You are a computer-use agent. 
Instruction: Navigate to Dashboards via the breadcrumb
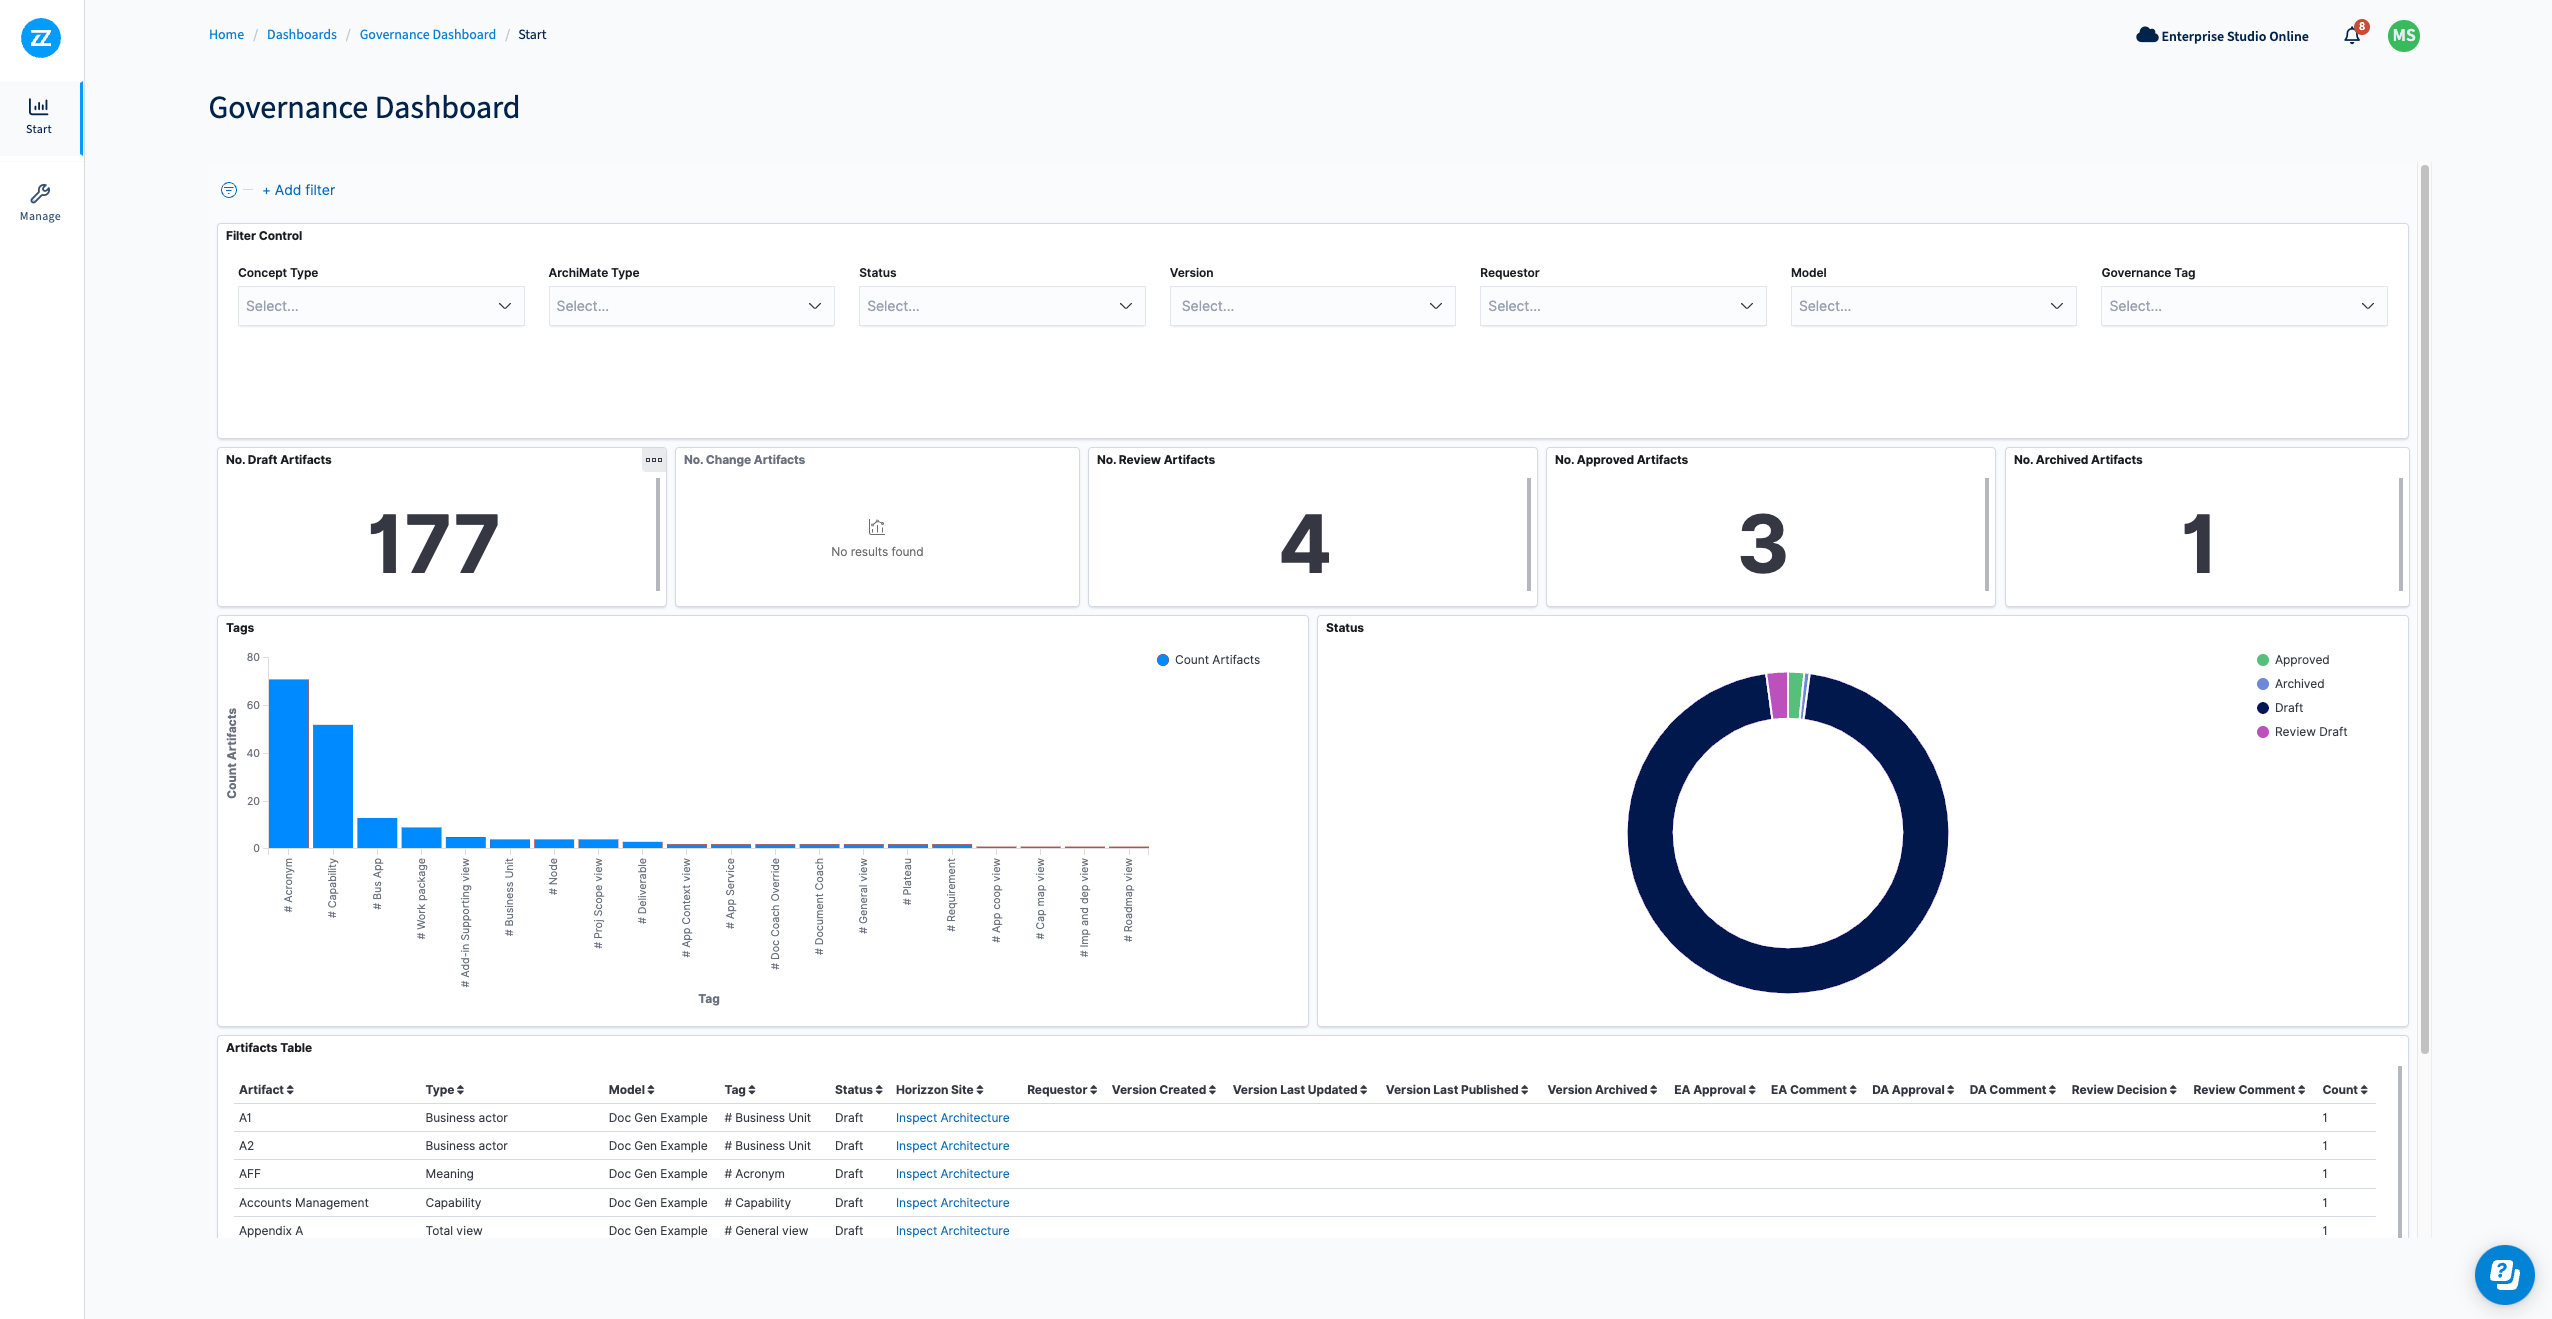tap(302, 34)
